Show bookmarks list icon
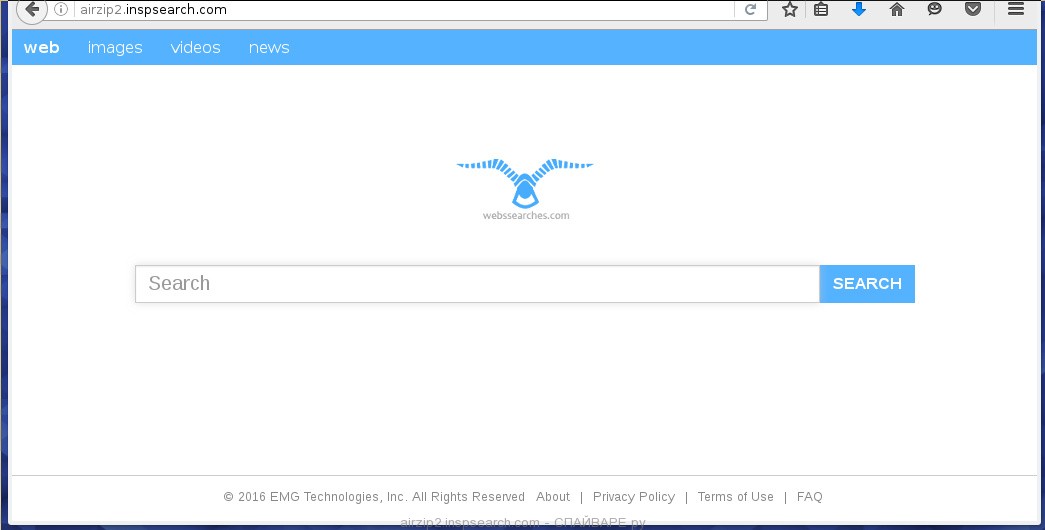Viewport: 1045px width, 530px height. [x=821, y=9]
